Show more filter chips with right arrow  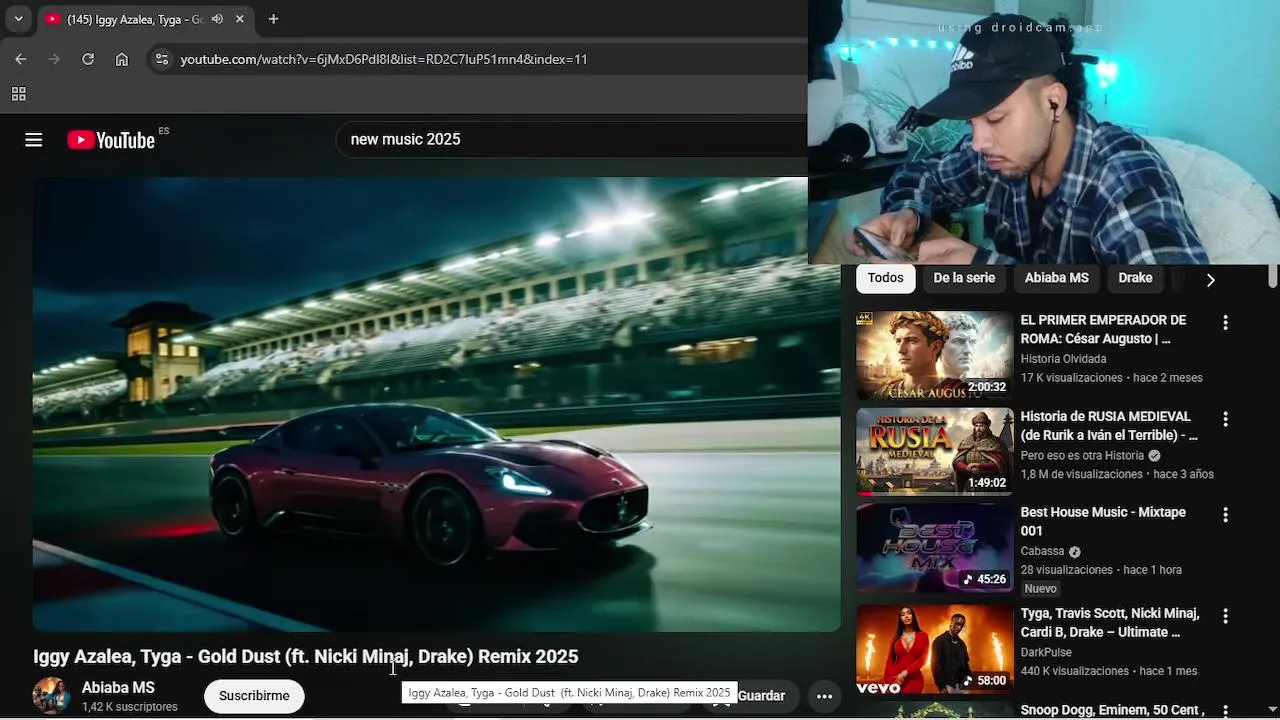(x=1210, y=280)
